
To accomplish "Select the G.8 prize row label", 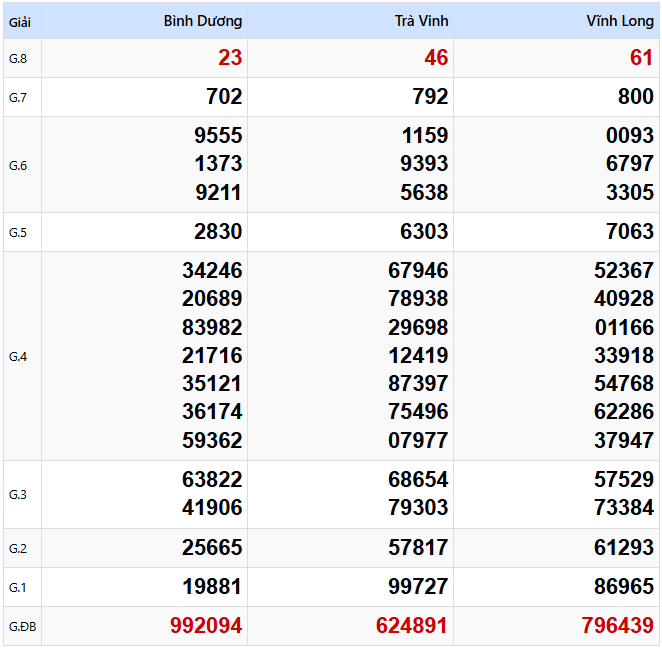I will [18, 59].
